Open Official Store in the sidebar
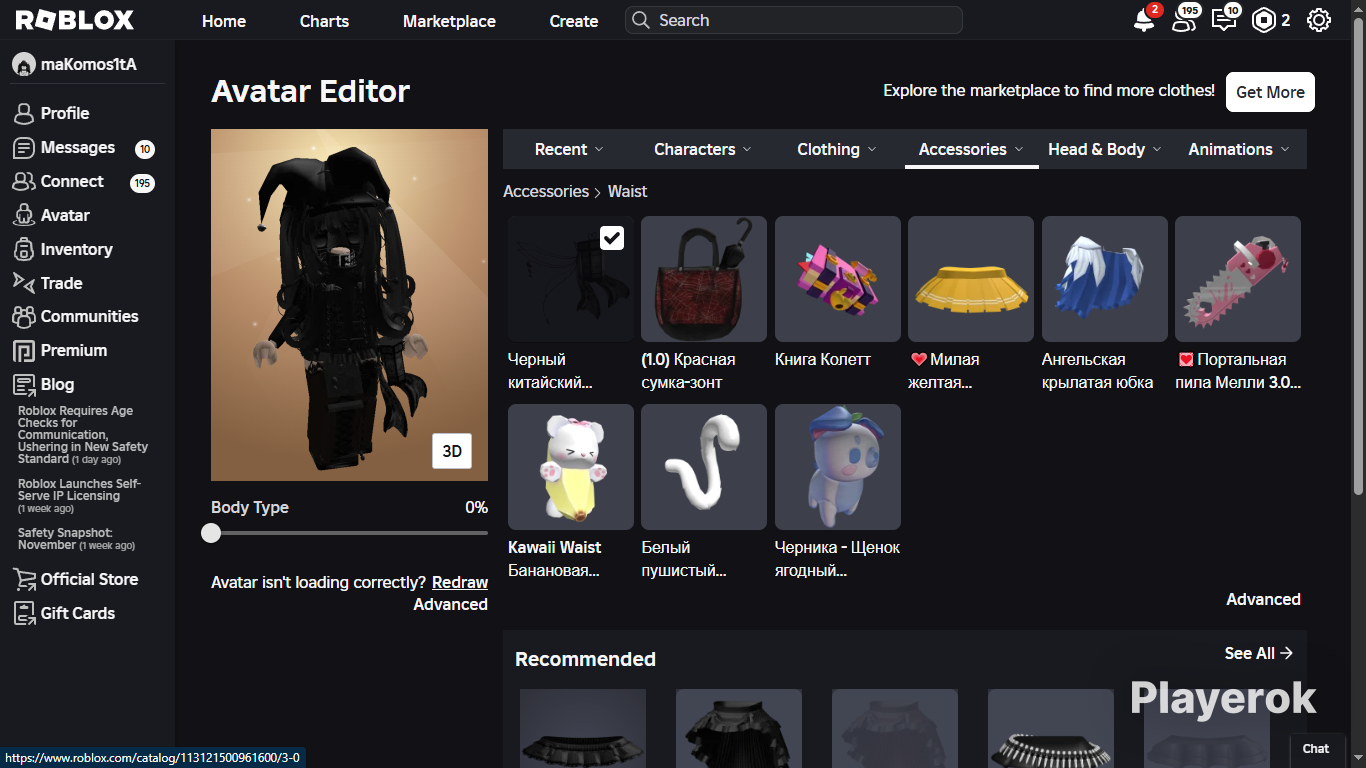The width and height of the screenshot is (1366, 768). point(89,579)
